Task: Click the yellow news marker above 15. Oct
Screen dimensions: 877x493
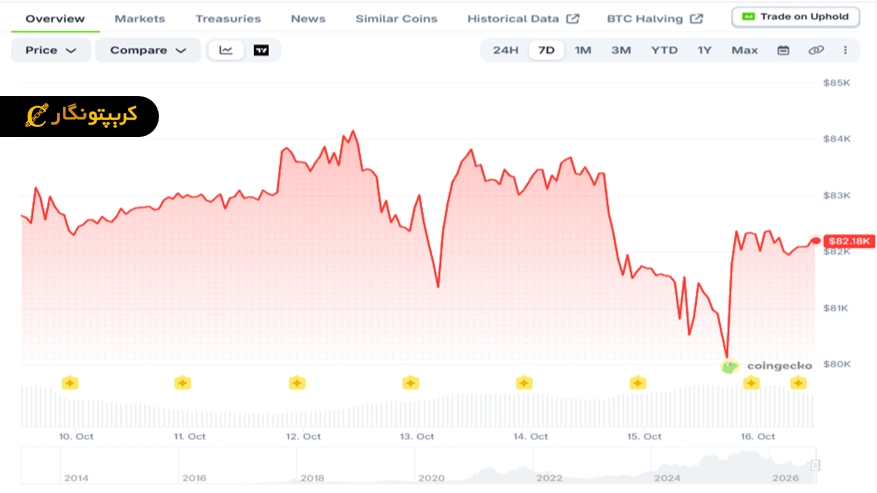Action: pos(638,383)
